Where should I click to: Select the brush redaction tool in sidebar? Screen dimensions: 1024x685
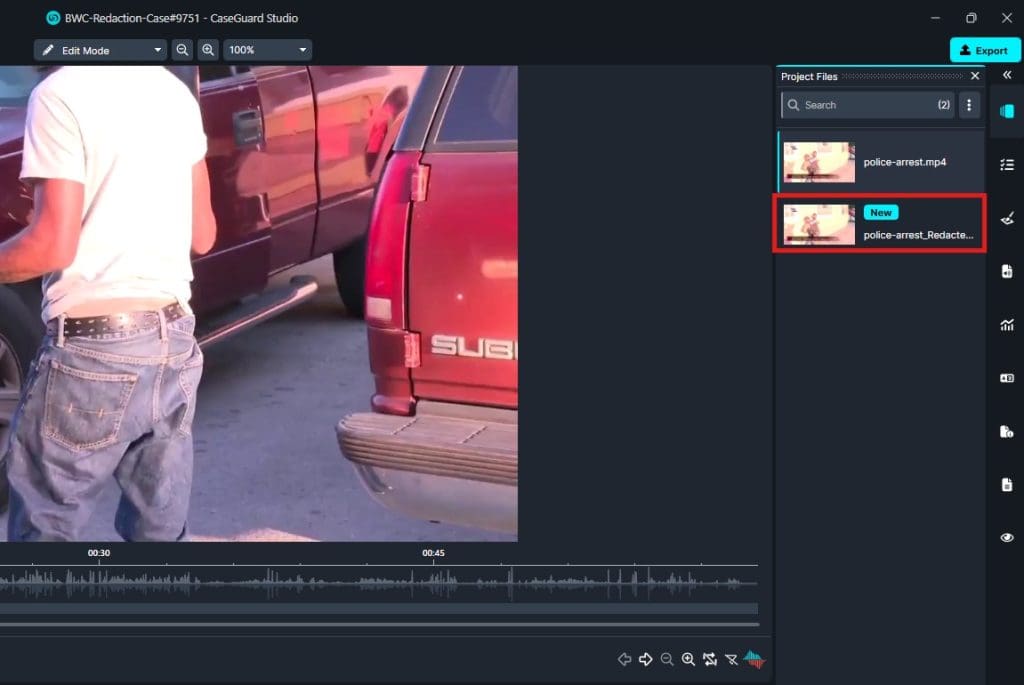[1007, 217]
